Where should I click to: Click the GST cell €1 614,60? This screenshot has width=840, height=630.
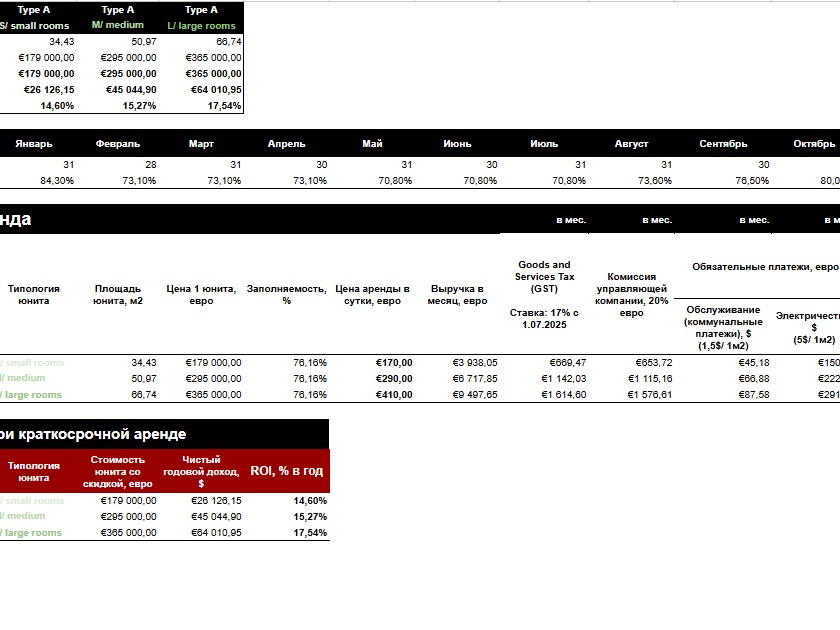[x=564, y=395]
